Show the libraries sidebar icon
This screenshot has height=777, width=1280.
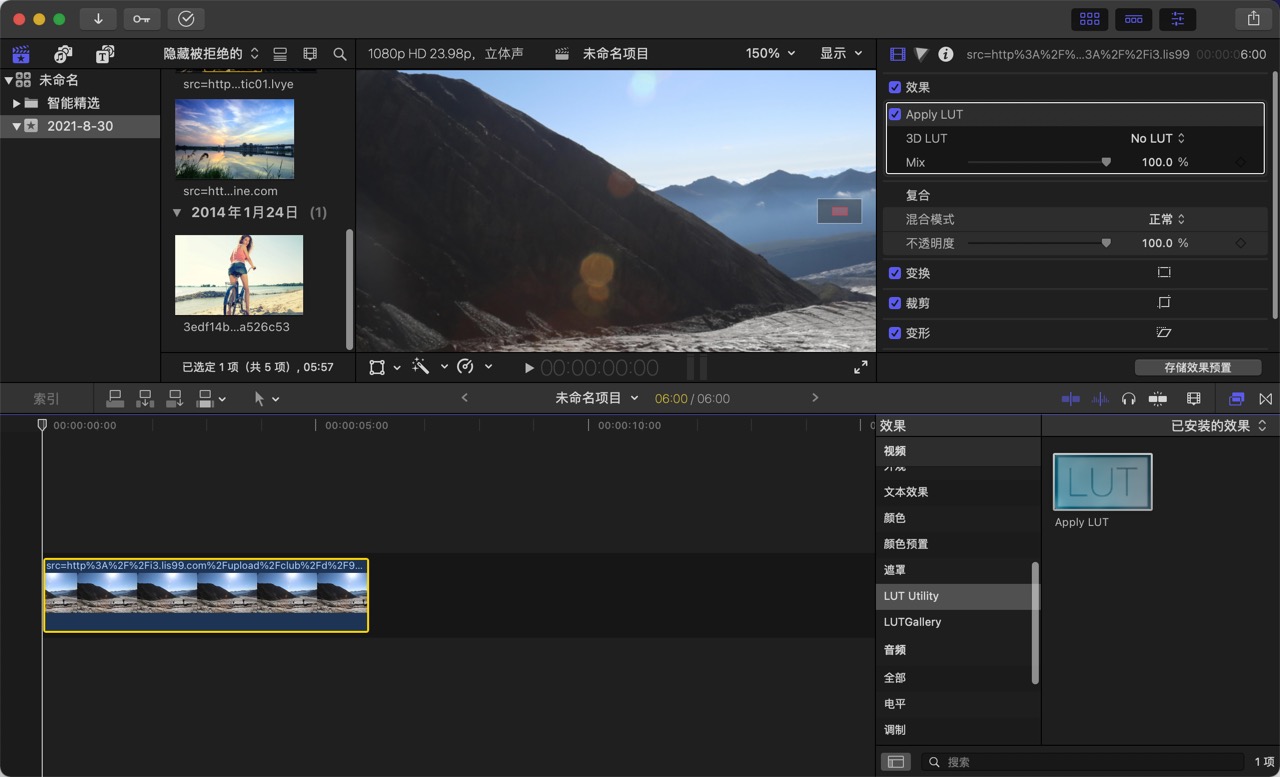(21, 54)
